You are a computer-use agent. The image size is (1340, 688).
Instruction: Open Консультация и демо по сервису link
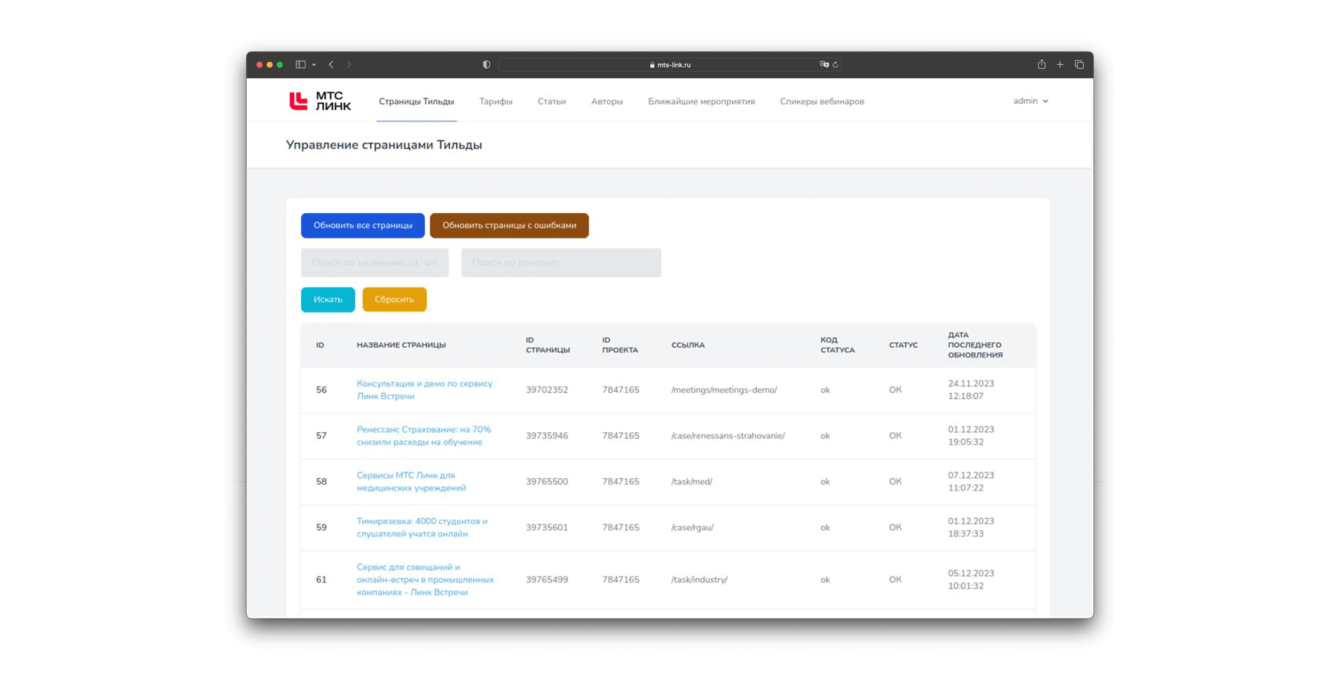[424, 390]
